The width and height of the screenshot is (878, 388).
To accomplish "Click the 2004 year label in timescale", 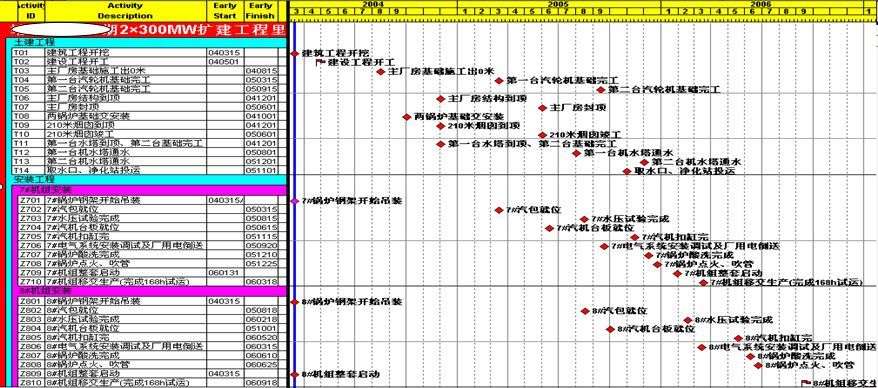I will [372, 3].
